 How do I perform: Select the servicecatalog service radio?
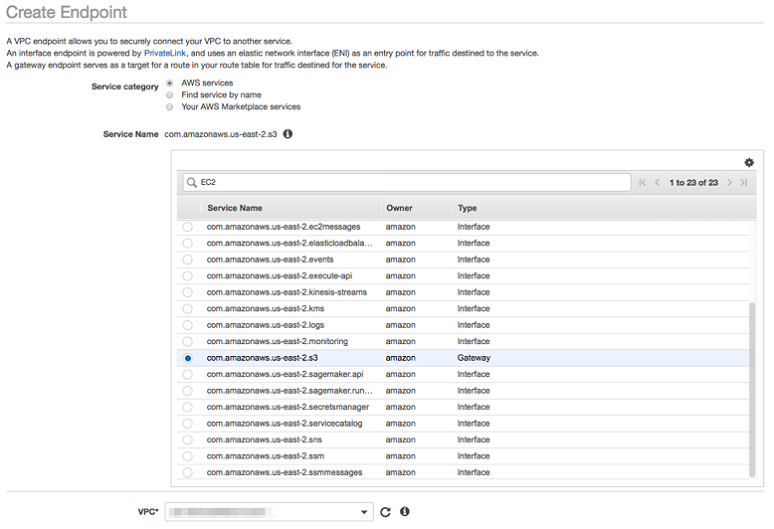pyautogui.click(x=188, y=423)
